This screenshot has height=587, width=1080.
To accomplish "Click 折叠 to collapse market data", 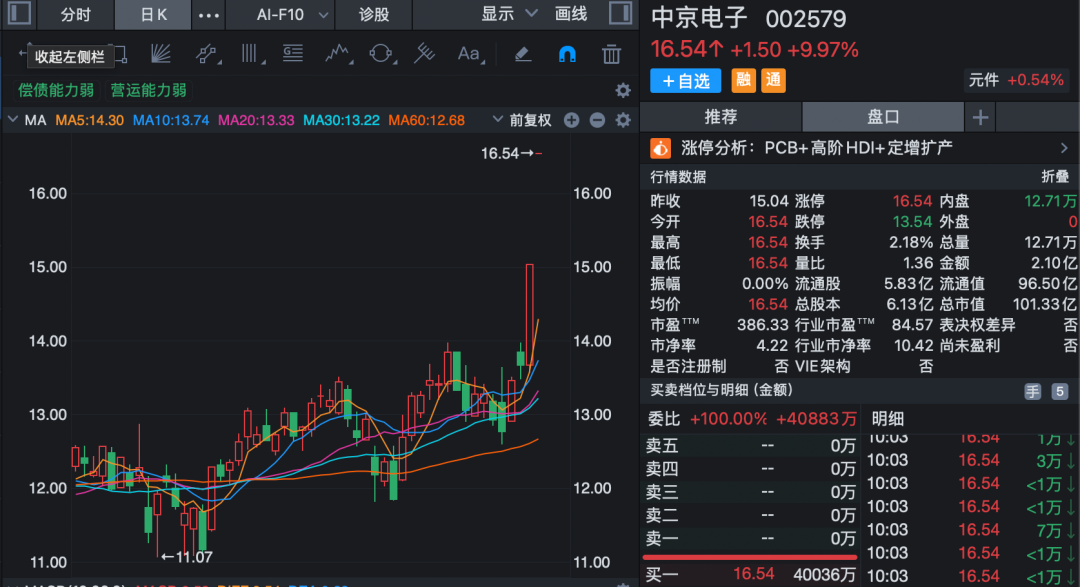I will pos(1055,177).
